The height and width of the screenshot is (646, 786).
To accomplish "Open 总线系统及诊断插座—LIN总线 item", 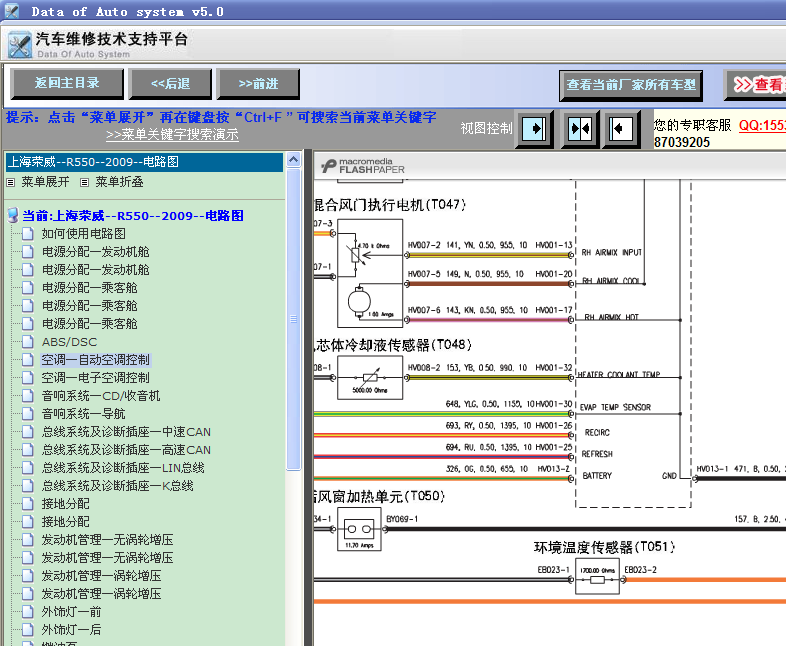I will pos(123,468).
